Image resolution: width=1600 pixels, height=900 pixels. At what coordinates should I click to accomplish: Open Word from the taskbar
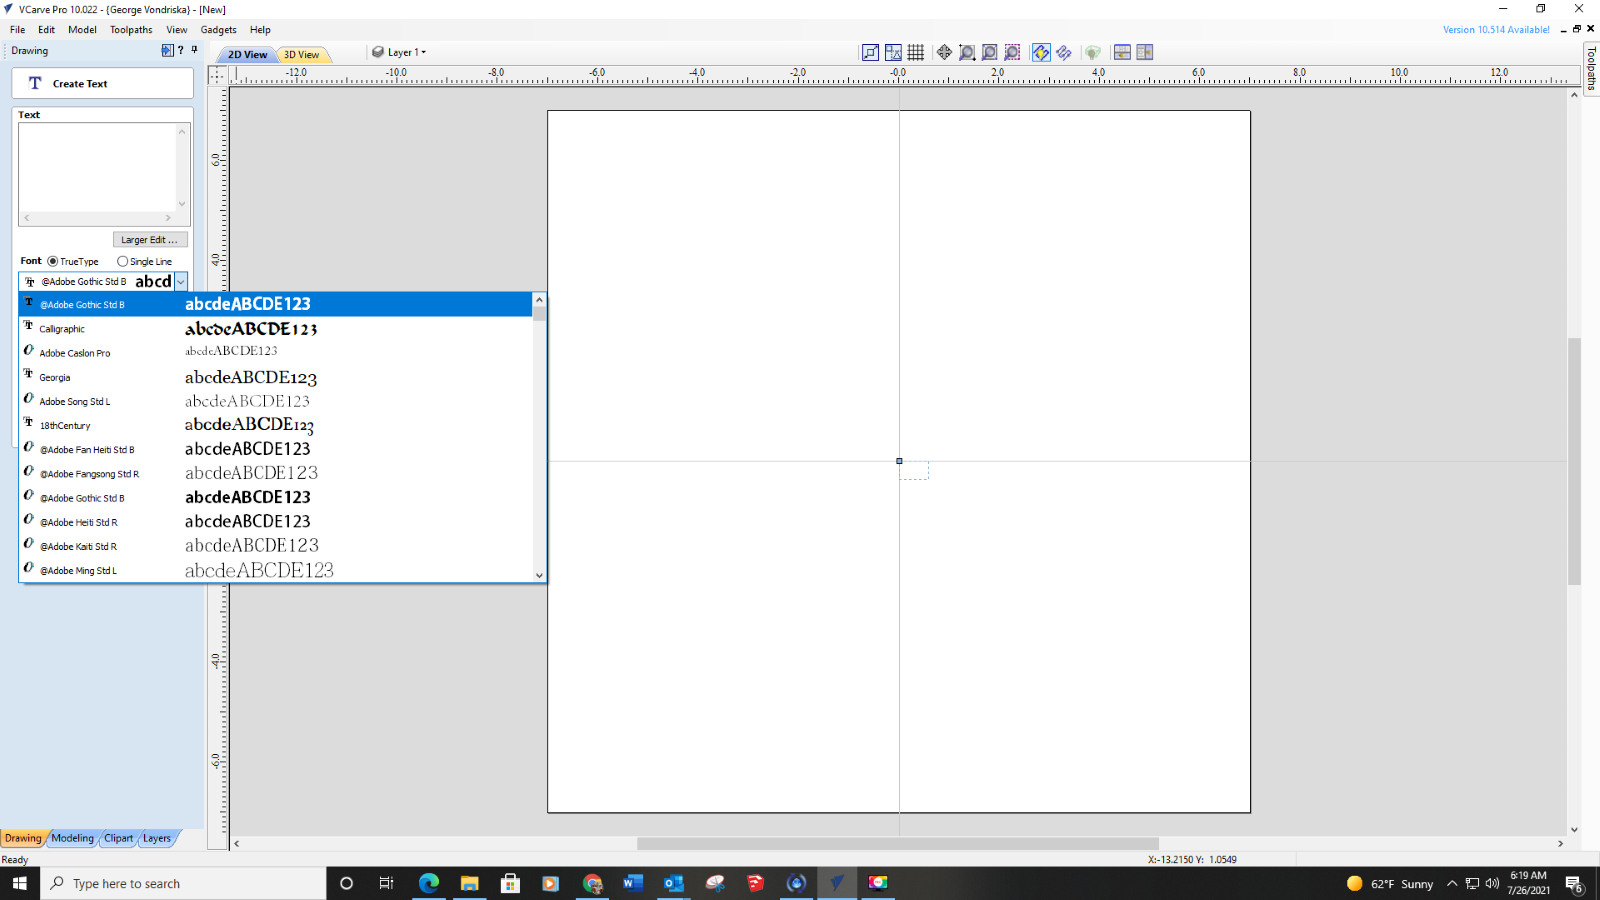[632, 883]
